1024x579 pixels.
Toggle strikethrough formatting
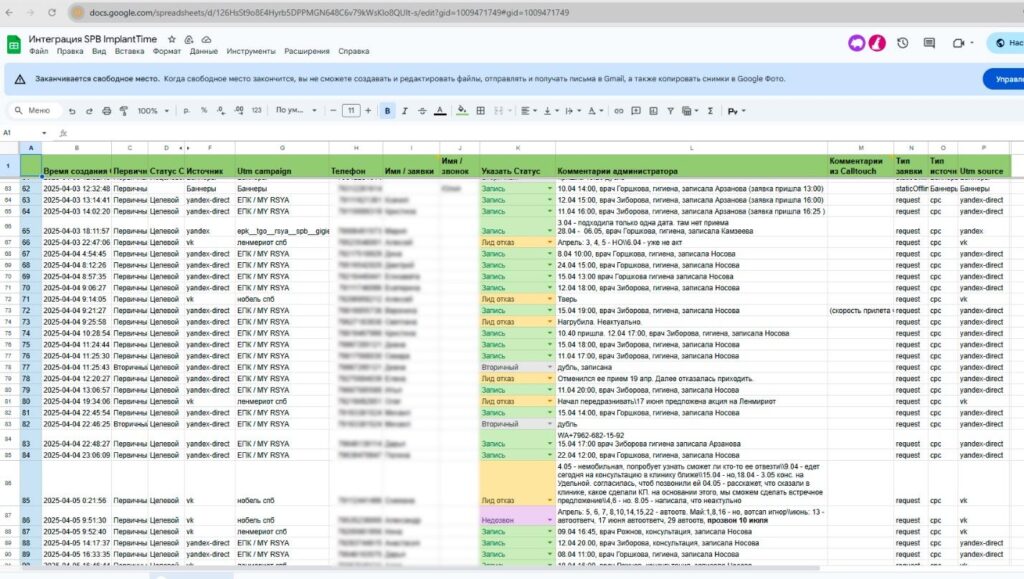pos(422,111)
